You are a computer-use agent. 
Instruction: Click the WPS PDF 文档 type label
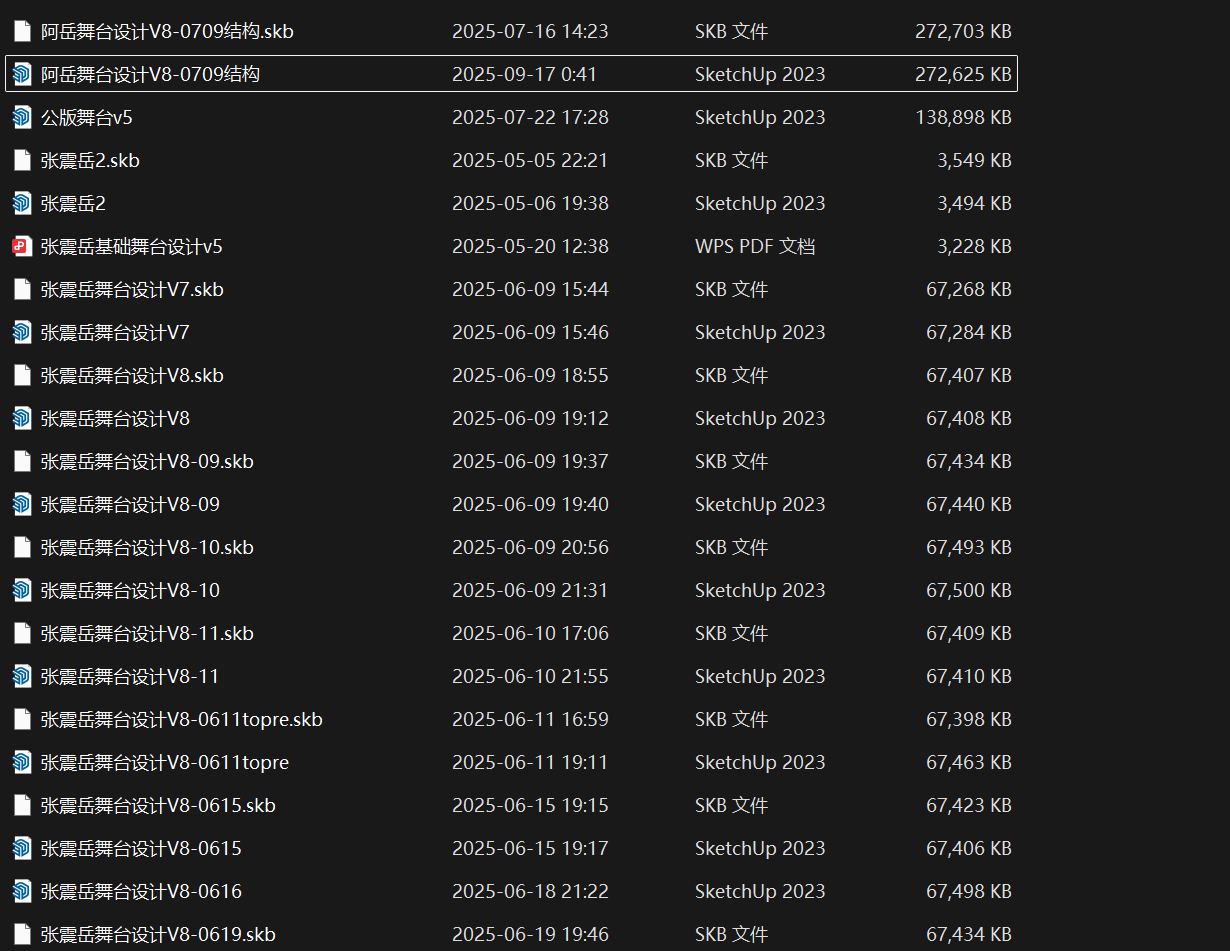pos(755,246)
